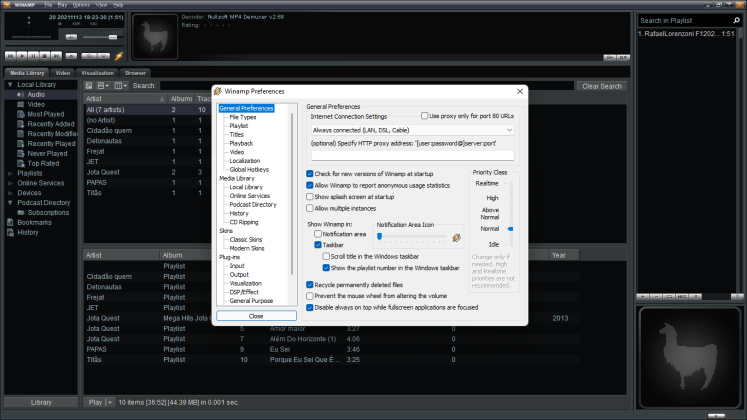
Task: Open the Options menu
Action: click(81, 5)
